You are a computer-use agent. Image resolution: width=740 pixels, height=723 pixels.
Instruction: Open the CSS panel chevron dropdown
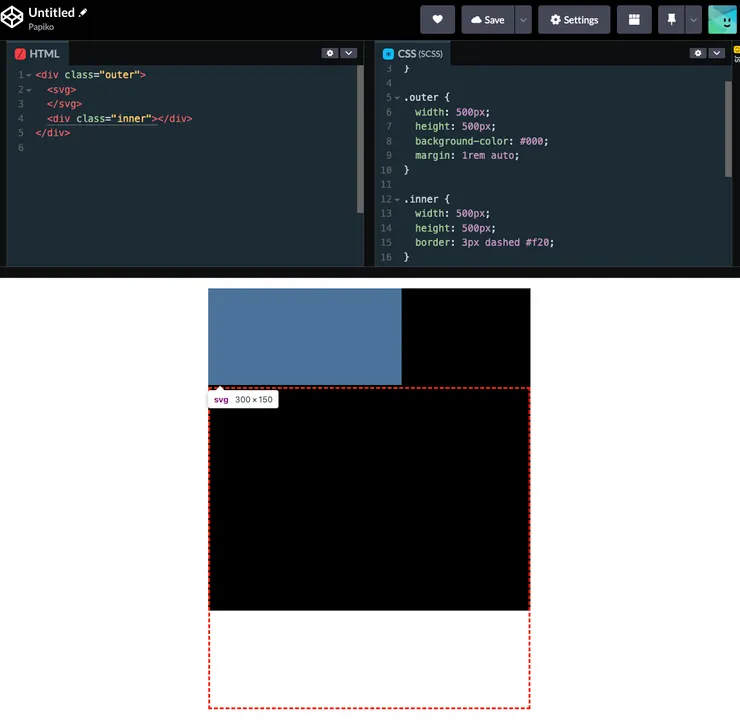[717, 53]
